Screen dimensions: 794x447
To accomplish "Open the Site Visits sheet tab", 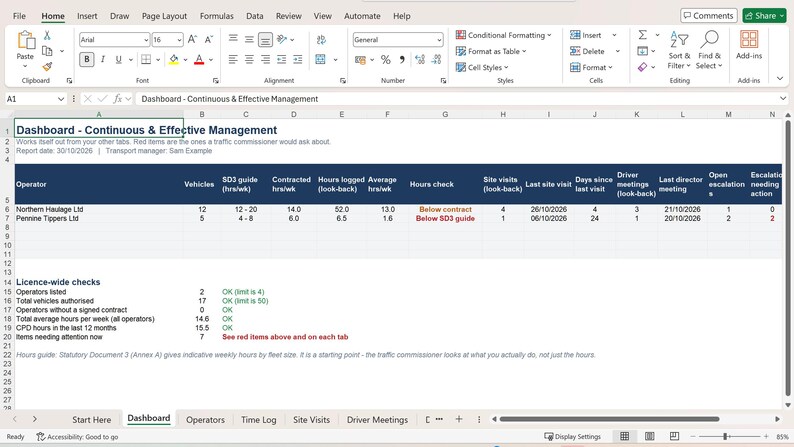I will coord(311,419).
